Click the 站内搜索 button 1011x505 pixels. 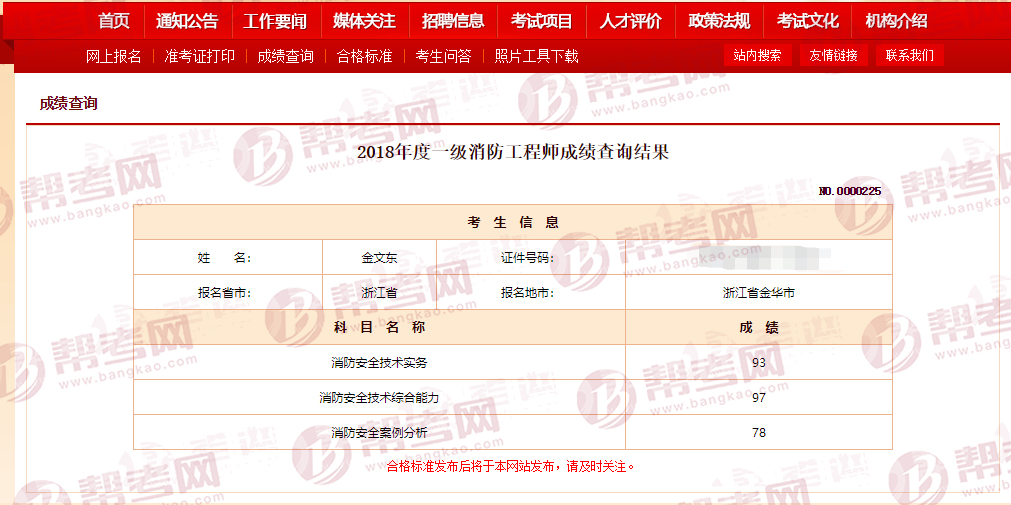tap(758, 55)
